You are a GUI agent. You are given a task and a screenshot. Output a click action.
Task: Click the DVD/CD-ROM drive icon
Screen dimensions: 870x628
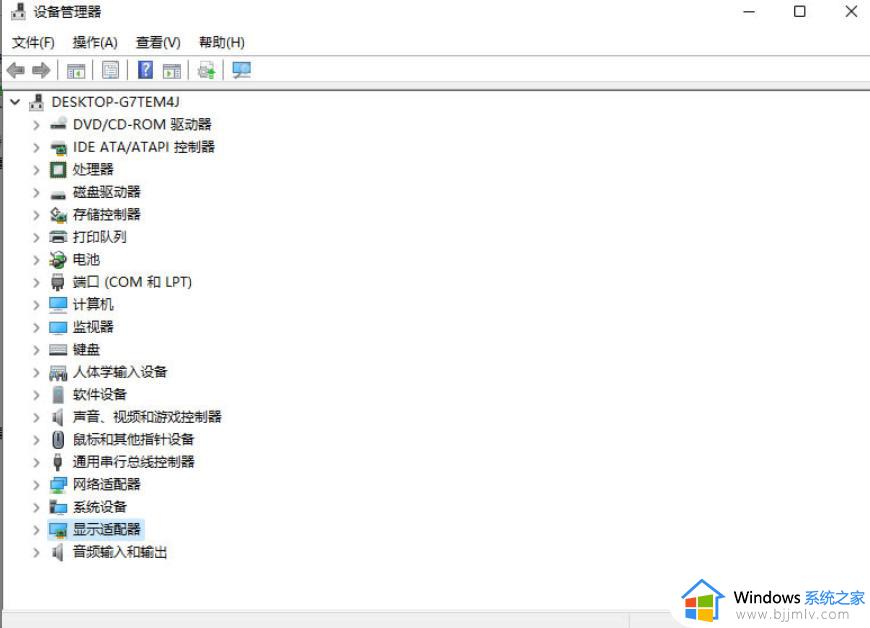(x=58, y=124)
